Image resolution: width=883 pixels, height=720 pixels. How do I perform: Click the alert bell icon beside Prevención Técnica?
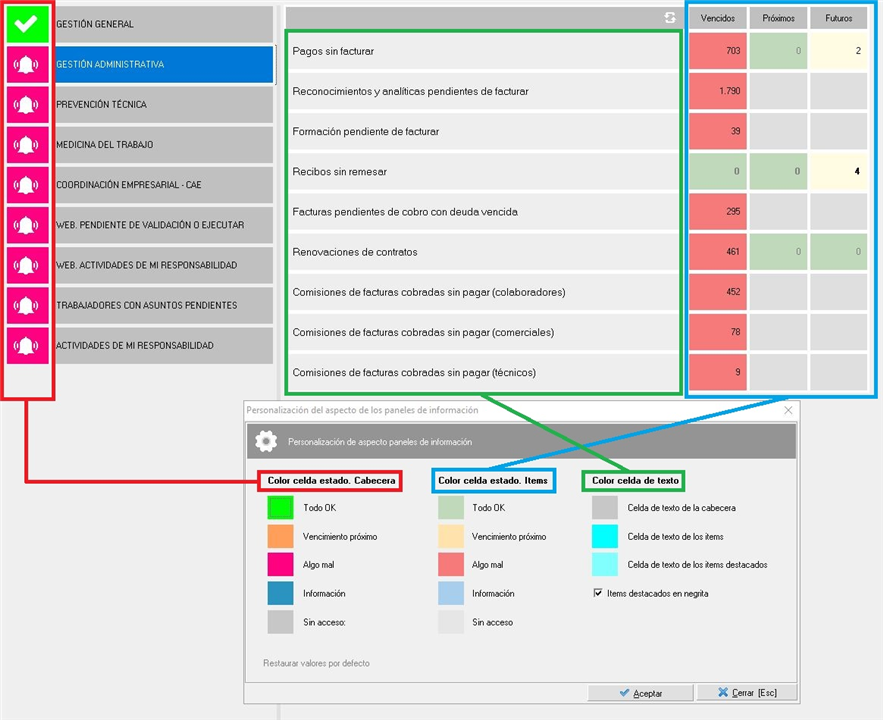[x=28, y=104]
